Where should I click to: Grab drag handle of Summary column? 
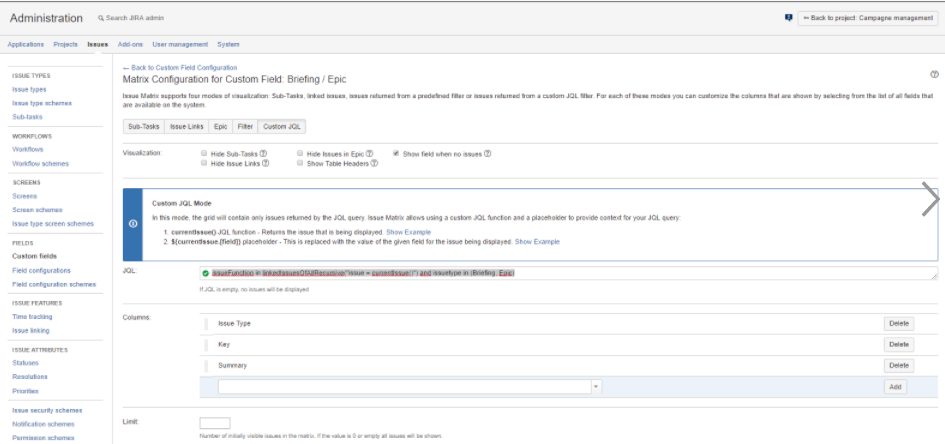coord(205,366)
